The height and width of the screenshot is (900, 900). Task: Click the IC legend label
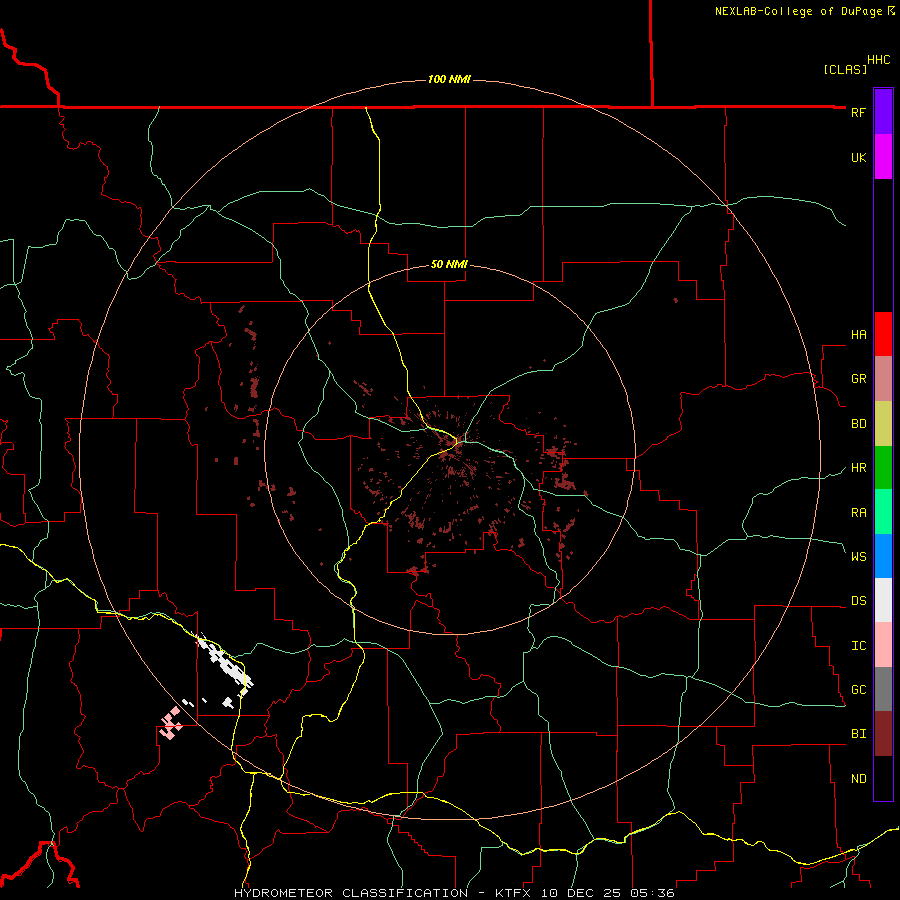click(858, 646)
